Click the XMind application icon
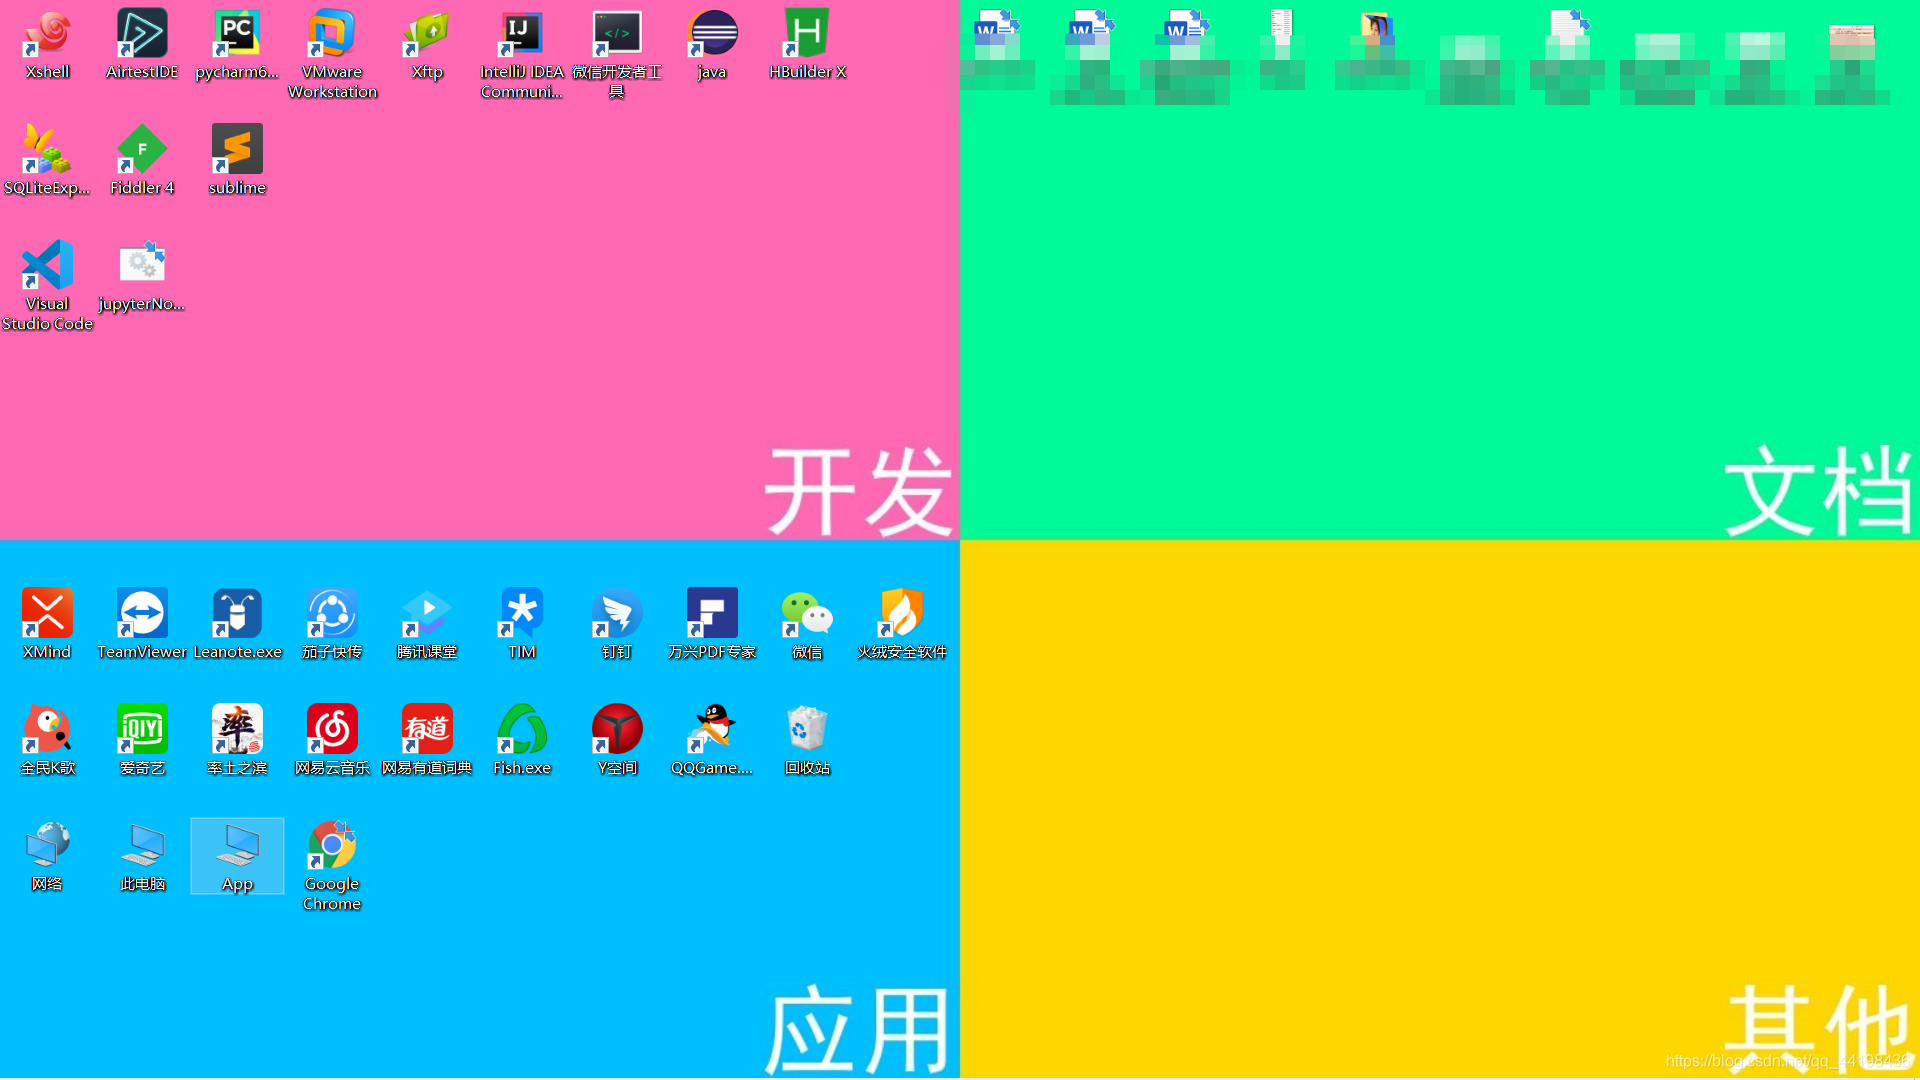1920x1080 pixels. coord(47,614)
